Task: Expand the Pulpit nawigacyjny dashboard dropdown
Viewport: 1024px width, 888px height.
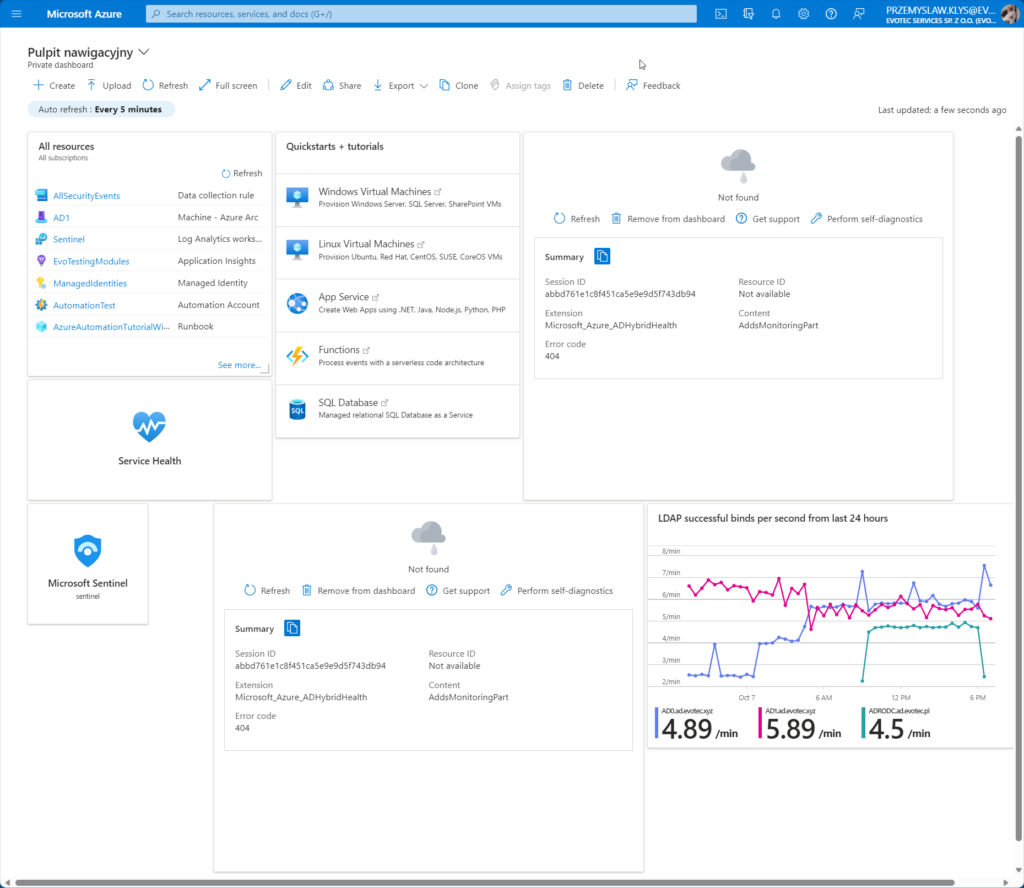Action: (x=144, y=51)
